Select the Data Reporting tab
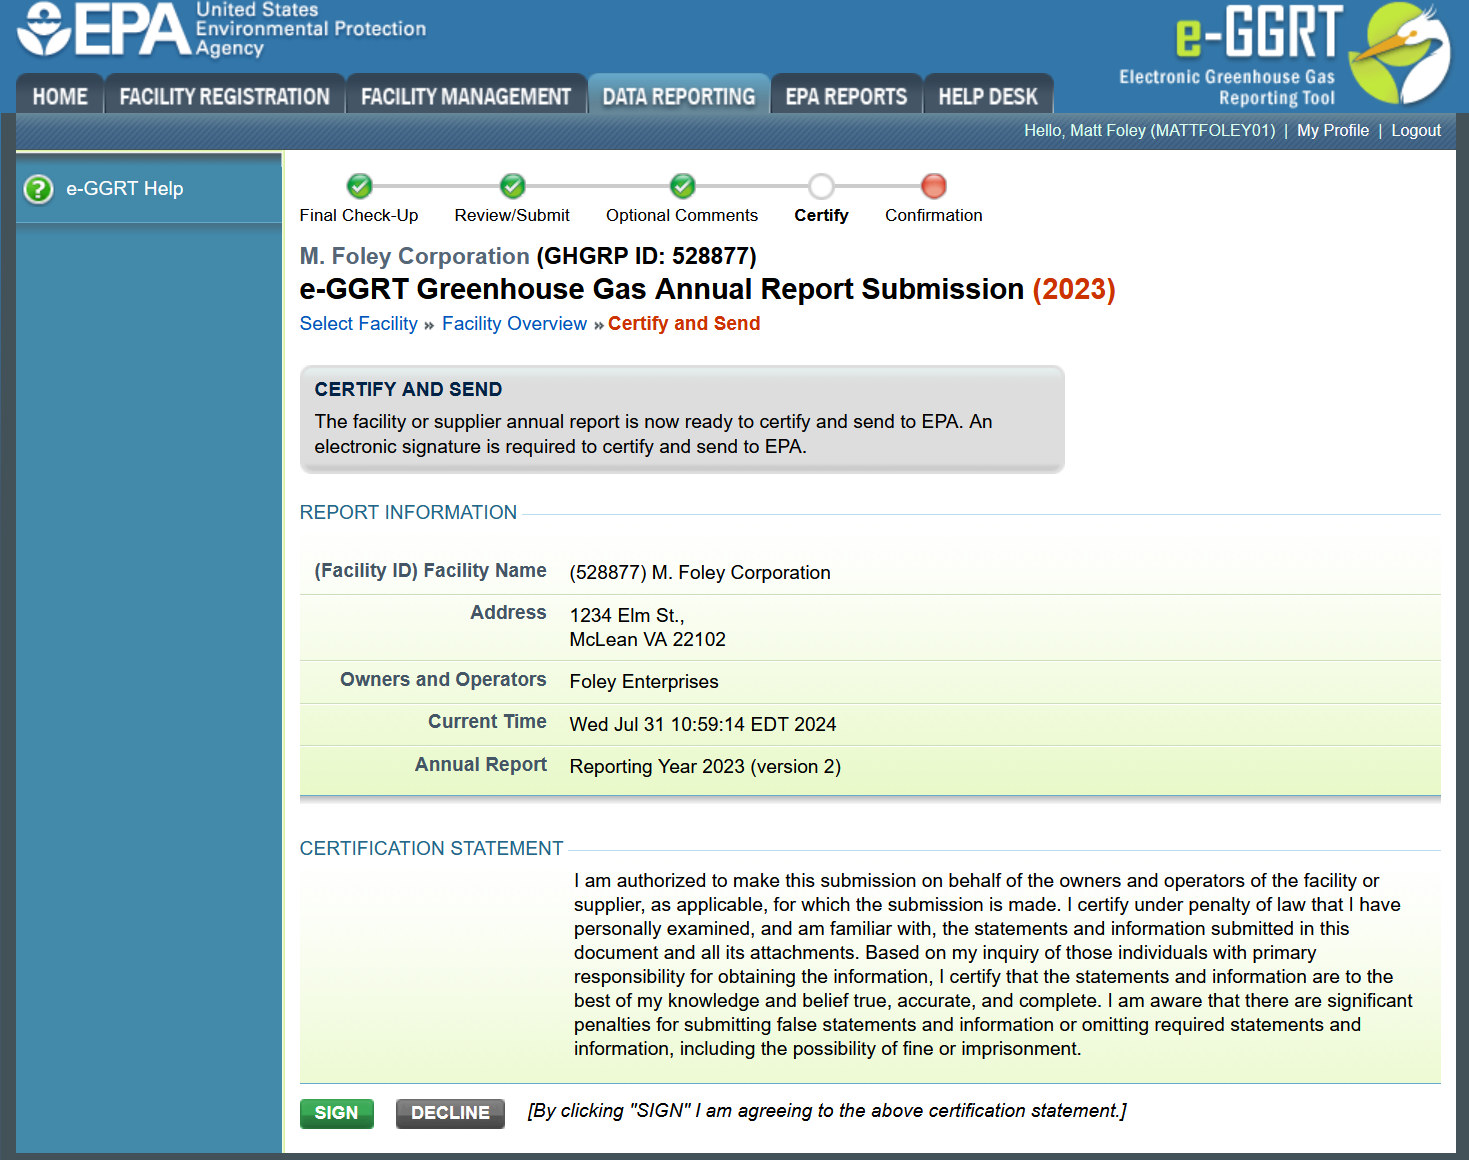Viewport: 1469px width, 1160px height. [679, 96]
